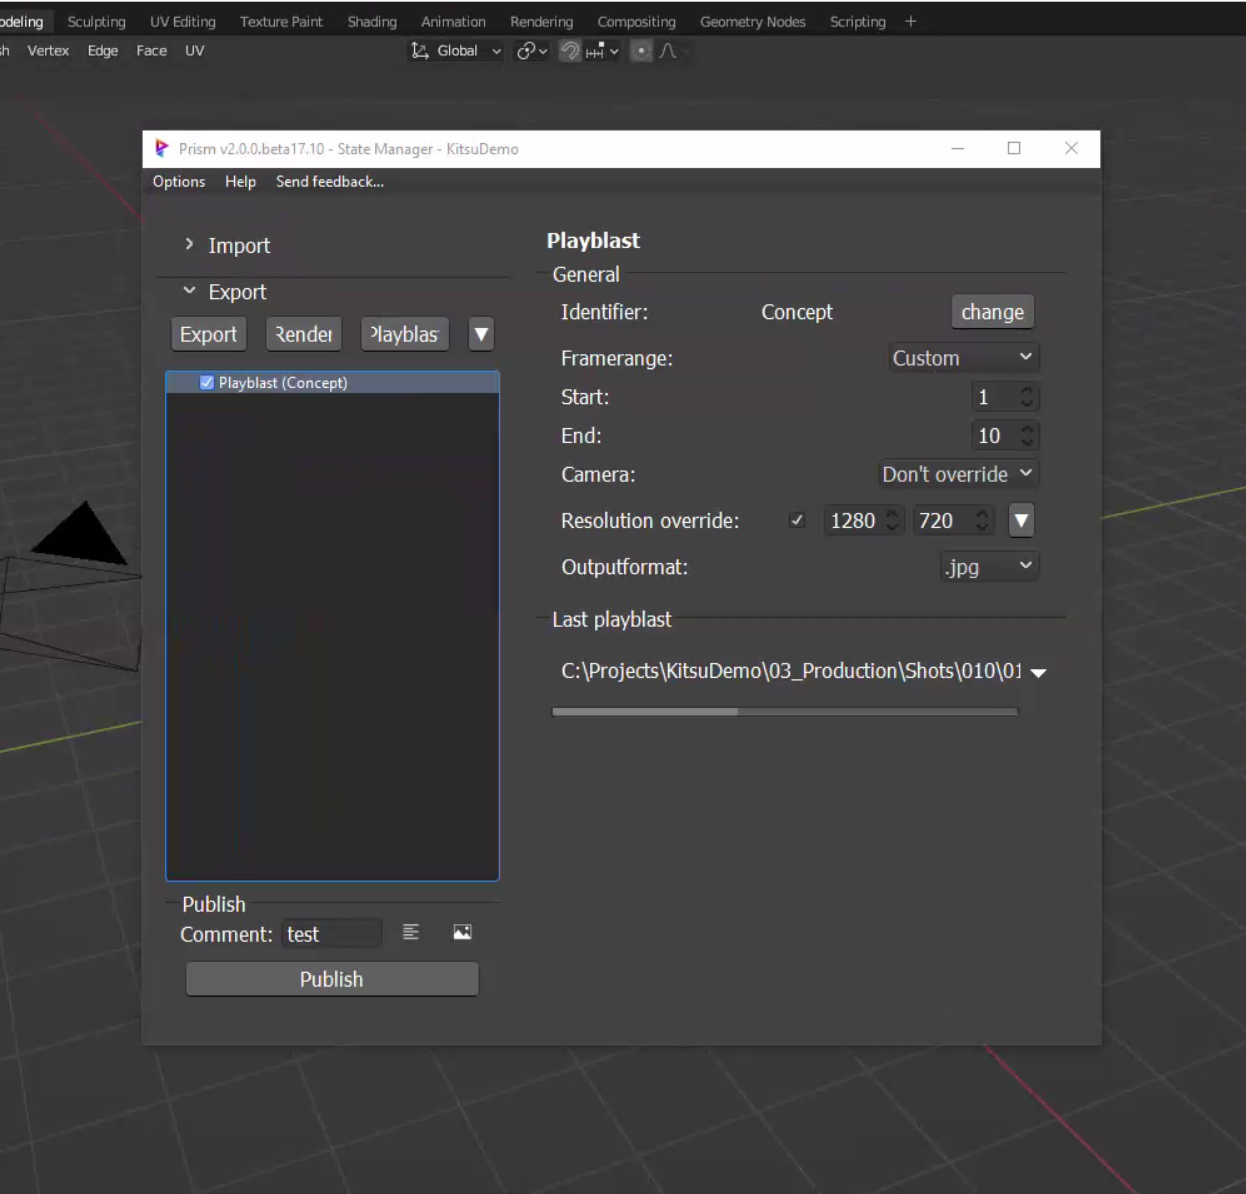Toggle Blender snapping magnet icon
The height and width of the screenshot is (1194, 1246).
pos(570,51)
